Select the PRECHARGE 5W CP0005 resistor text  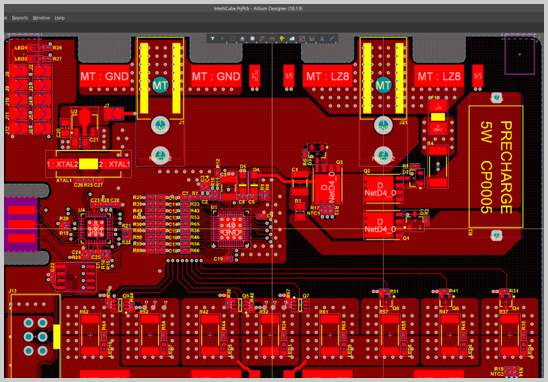[x=496, y=167]
